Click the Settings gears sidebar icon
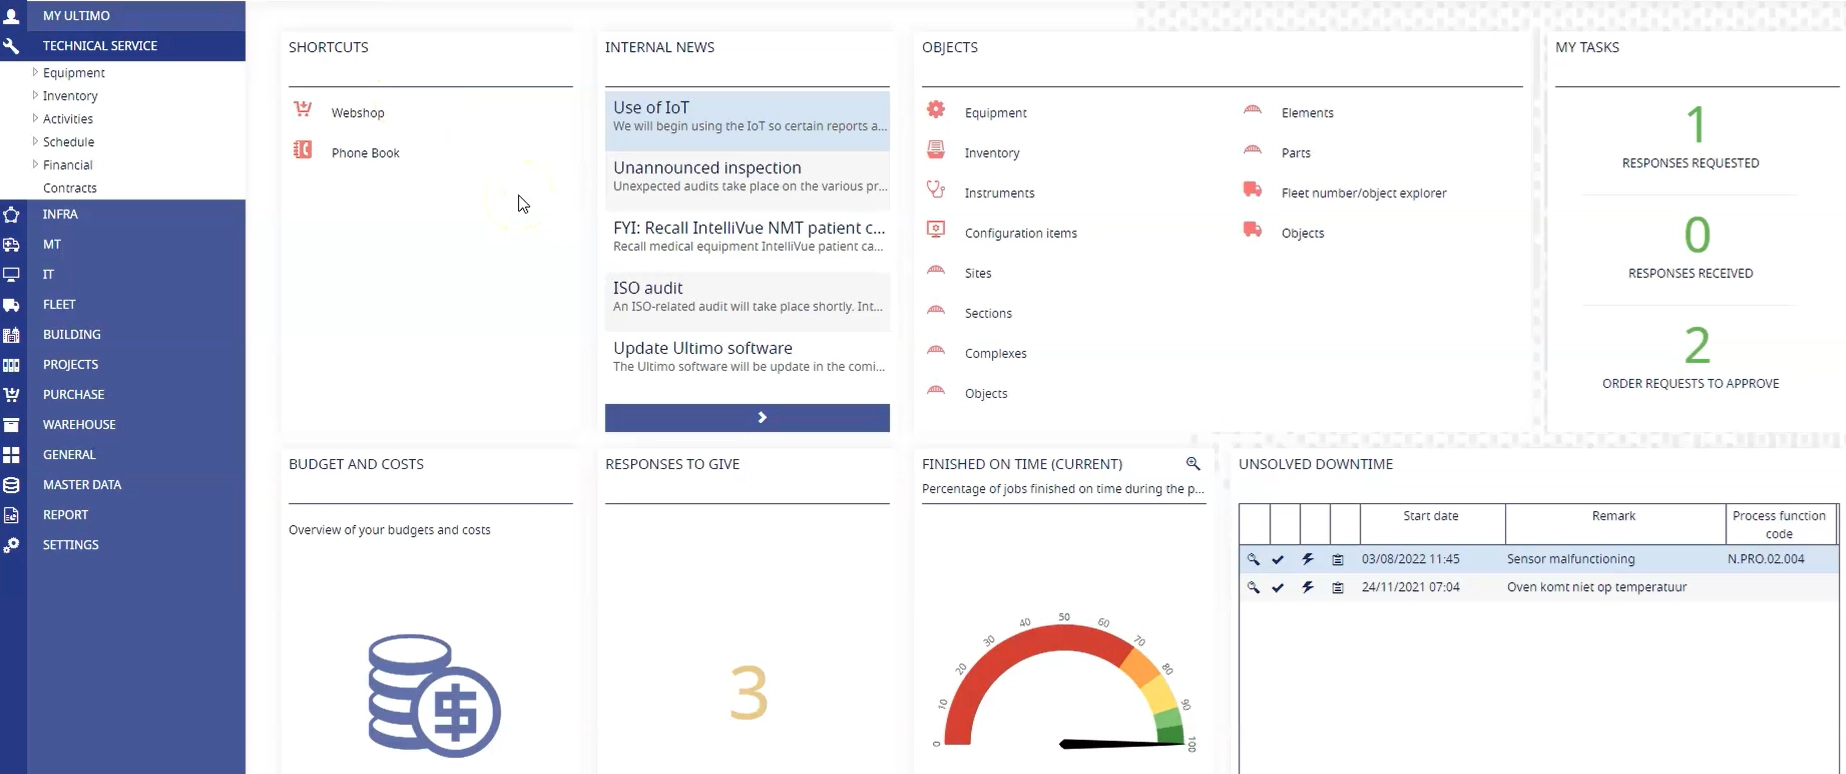 click(11, 544)
